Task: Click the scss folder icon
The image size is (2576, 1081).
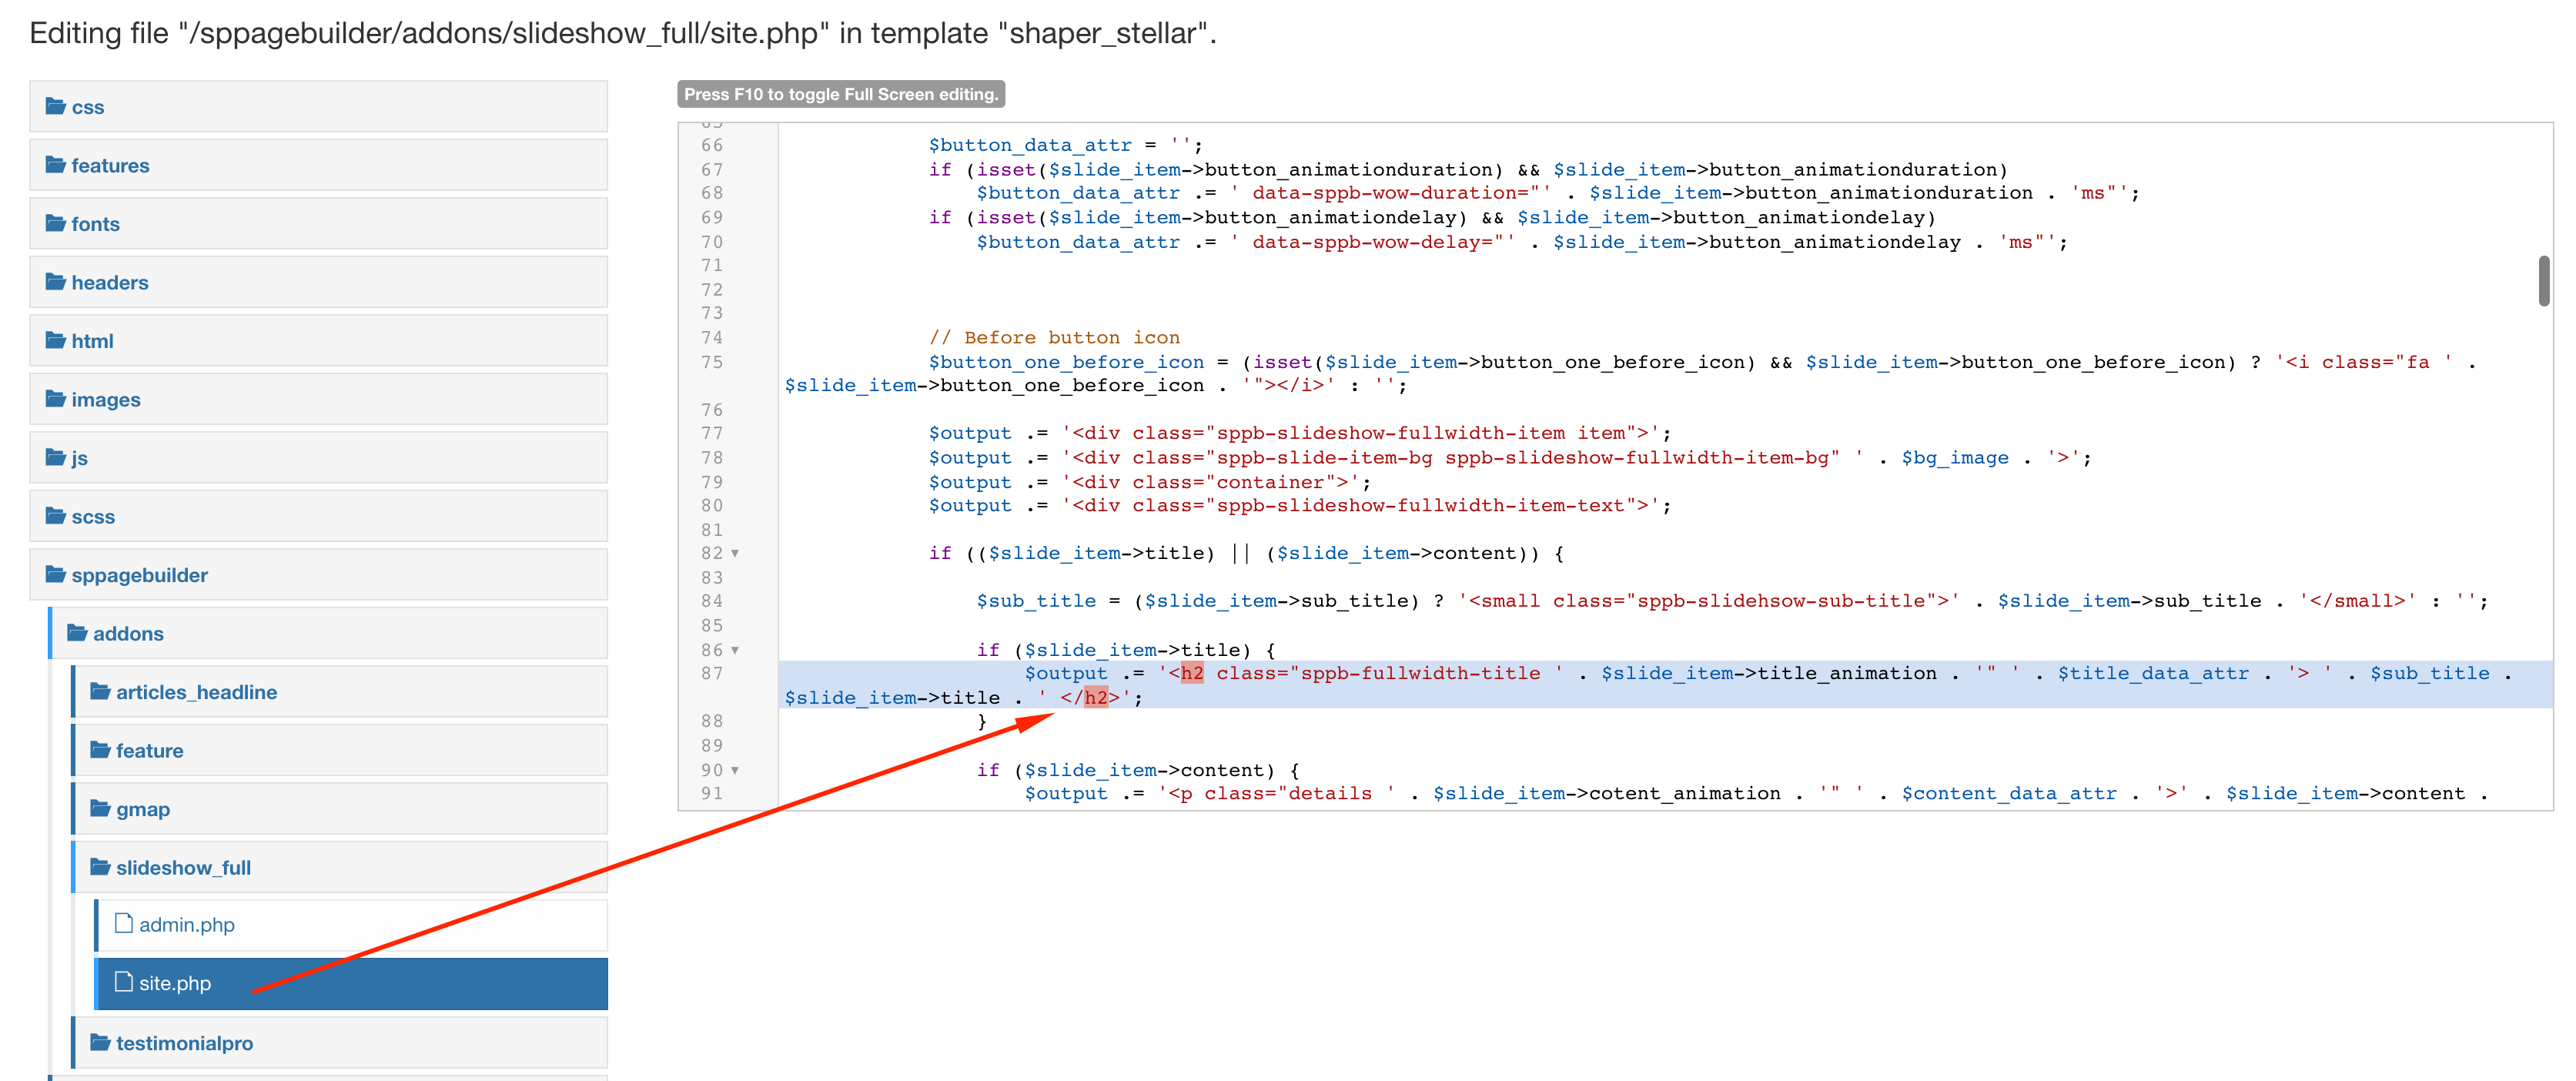Action: [55, 516]
